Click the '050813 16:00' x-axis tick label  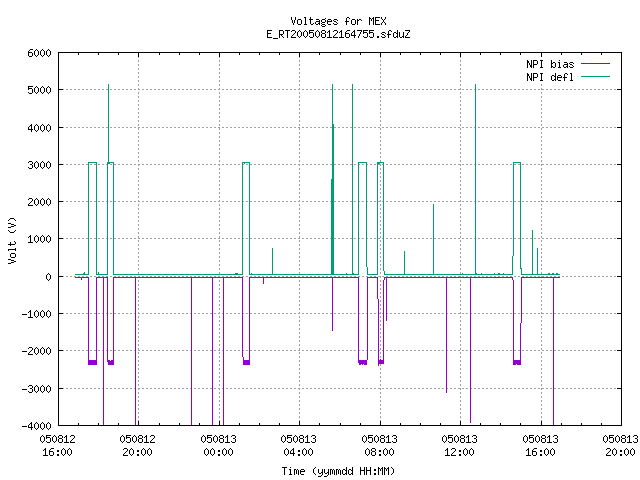(x=540, y=446)
